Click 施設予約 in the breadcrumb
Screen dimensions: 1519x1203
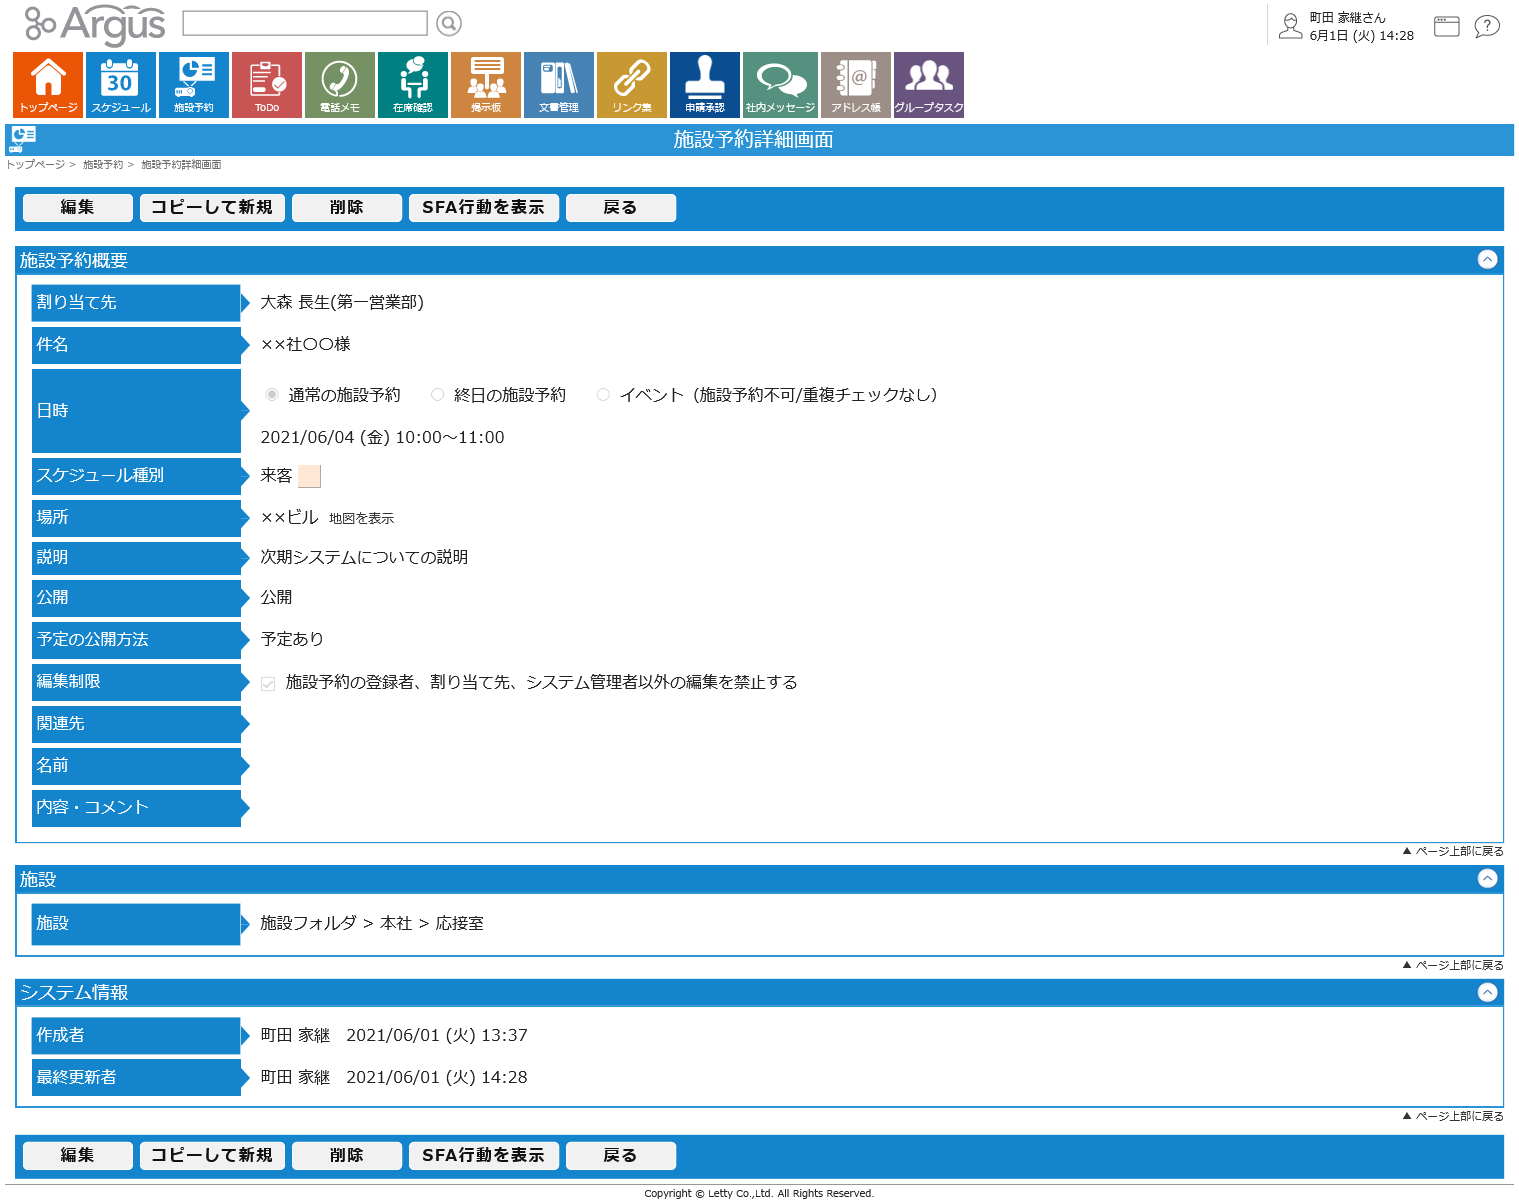(103, 165)
